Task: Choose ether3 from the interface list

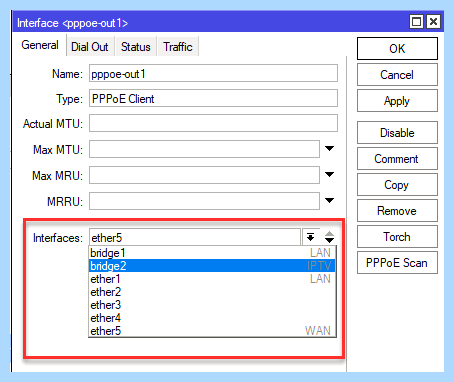Action: pyautogui.click(x=212, y=305)
